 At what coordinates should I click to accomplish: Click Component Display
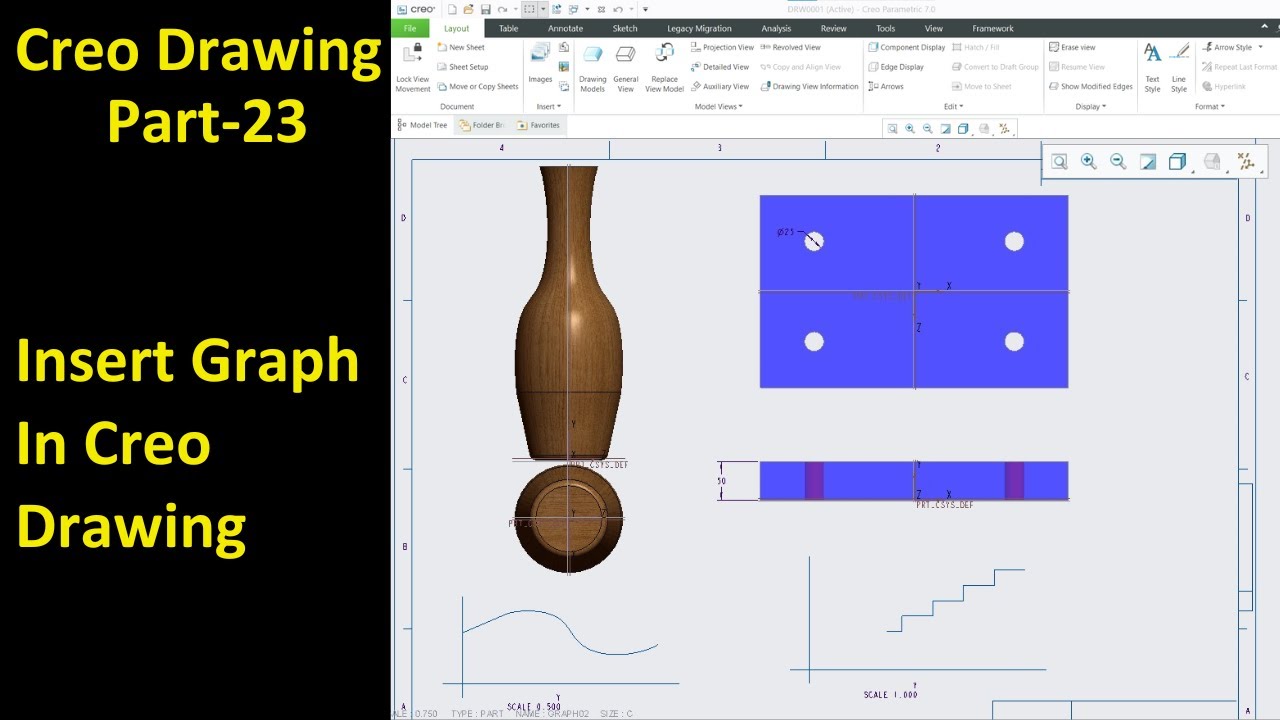click(907, 47)
